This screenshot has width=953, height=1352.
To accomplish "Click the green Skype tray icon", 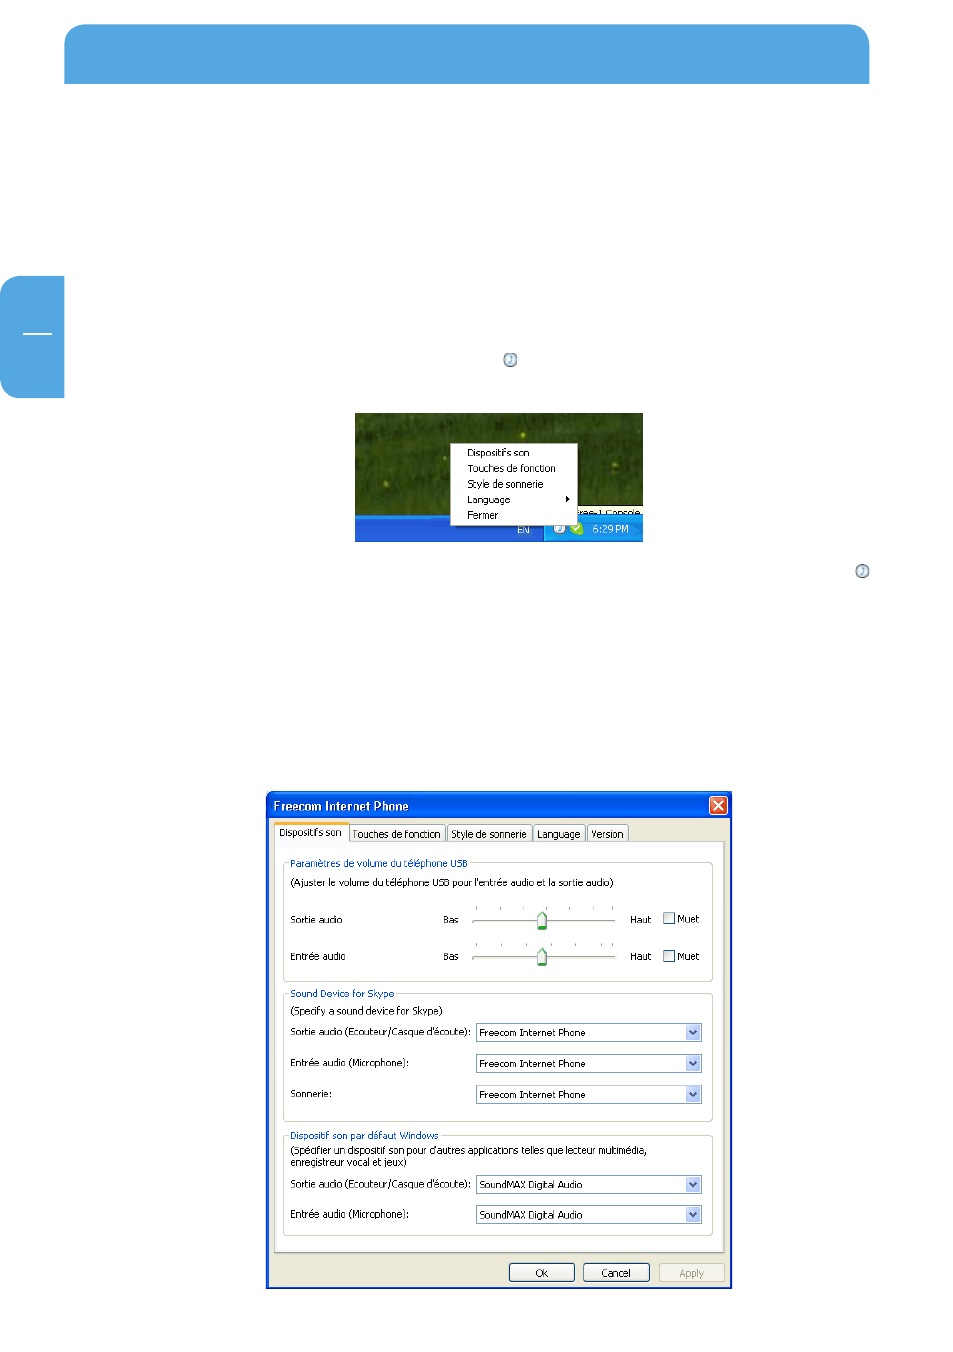I will (x=576, y=528).
